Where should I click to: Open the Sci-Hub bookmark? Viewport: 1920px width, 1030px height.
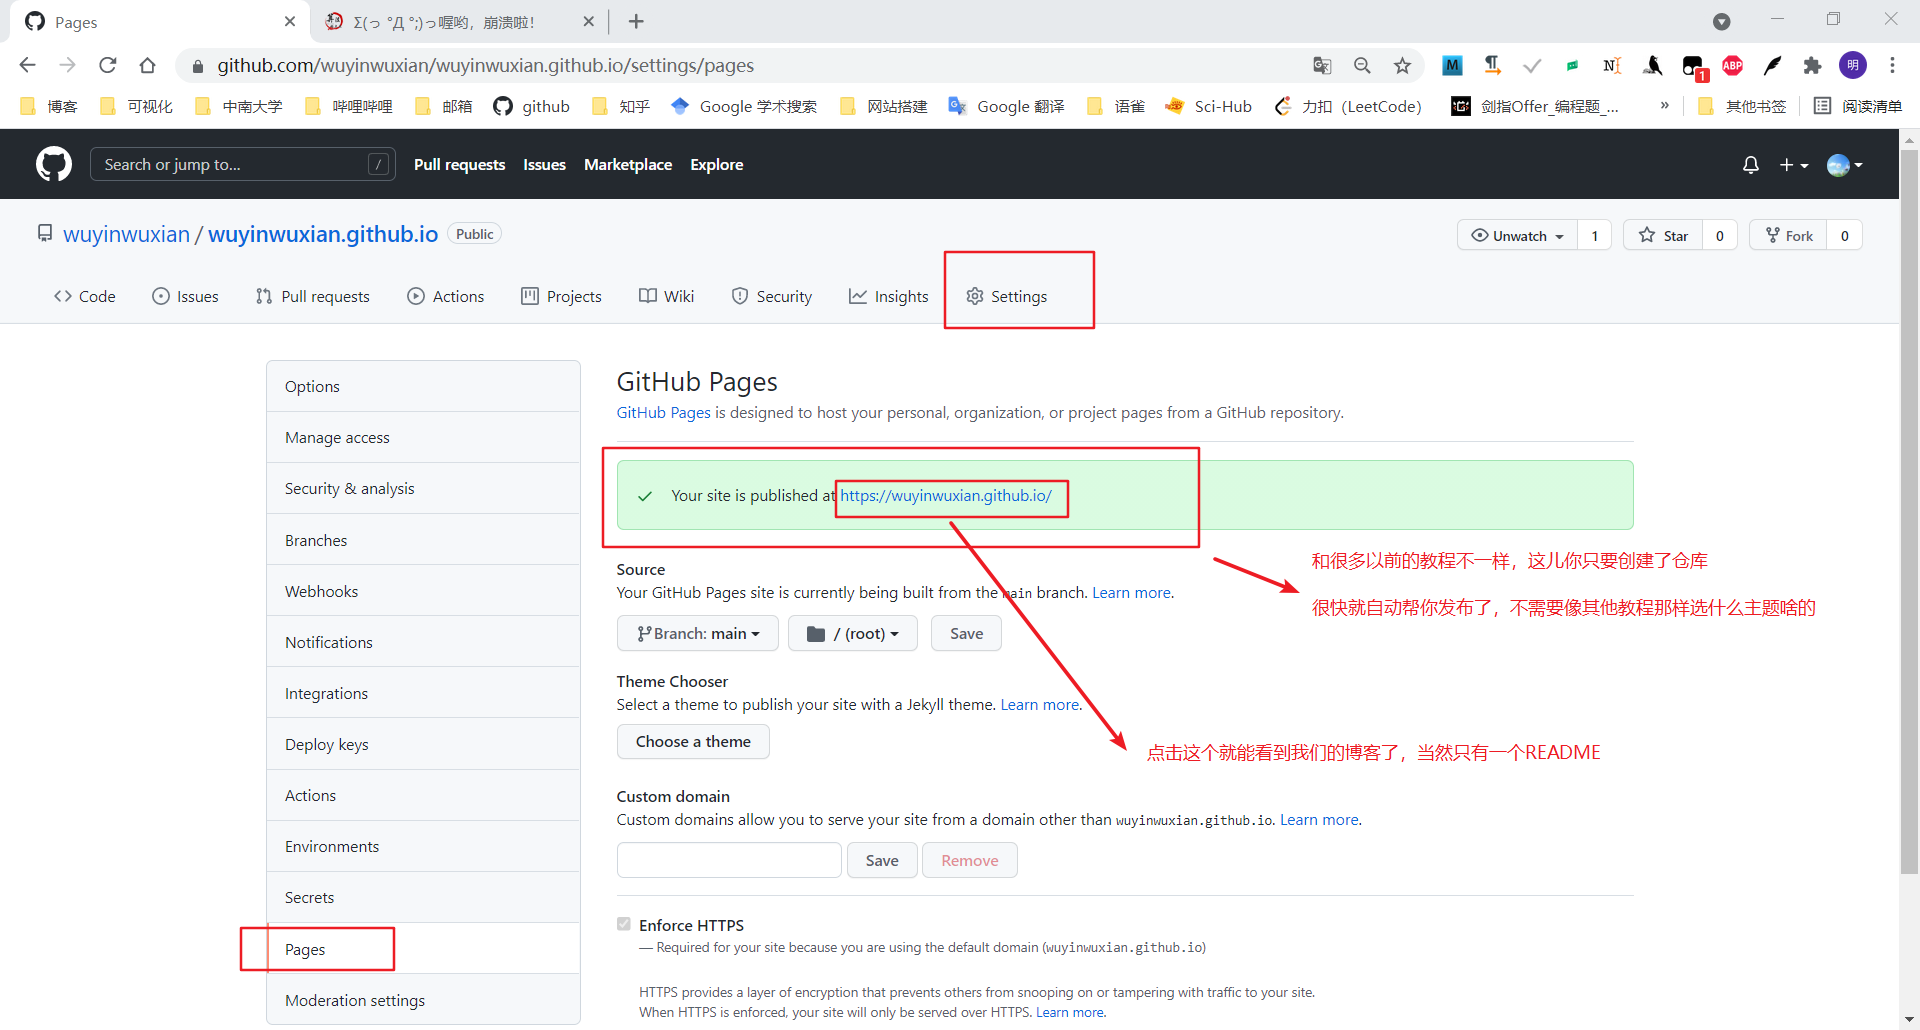point(1208,106)
